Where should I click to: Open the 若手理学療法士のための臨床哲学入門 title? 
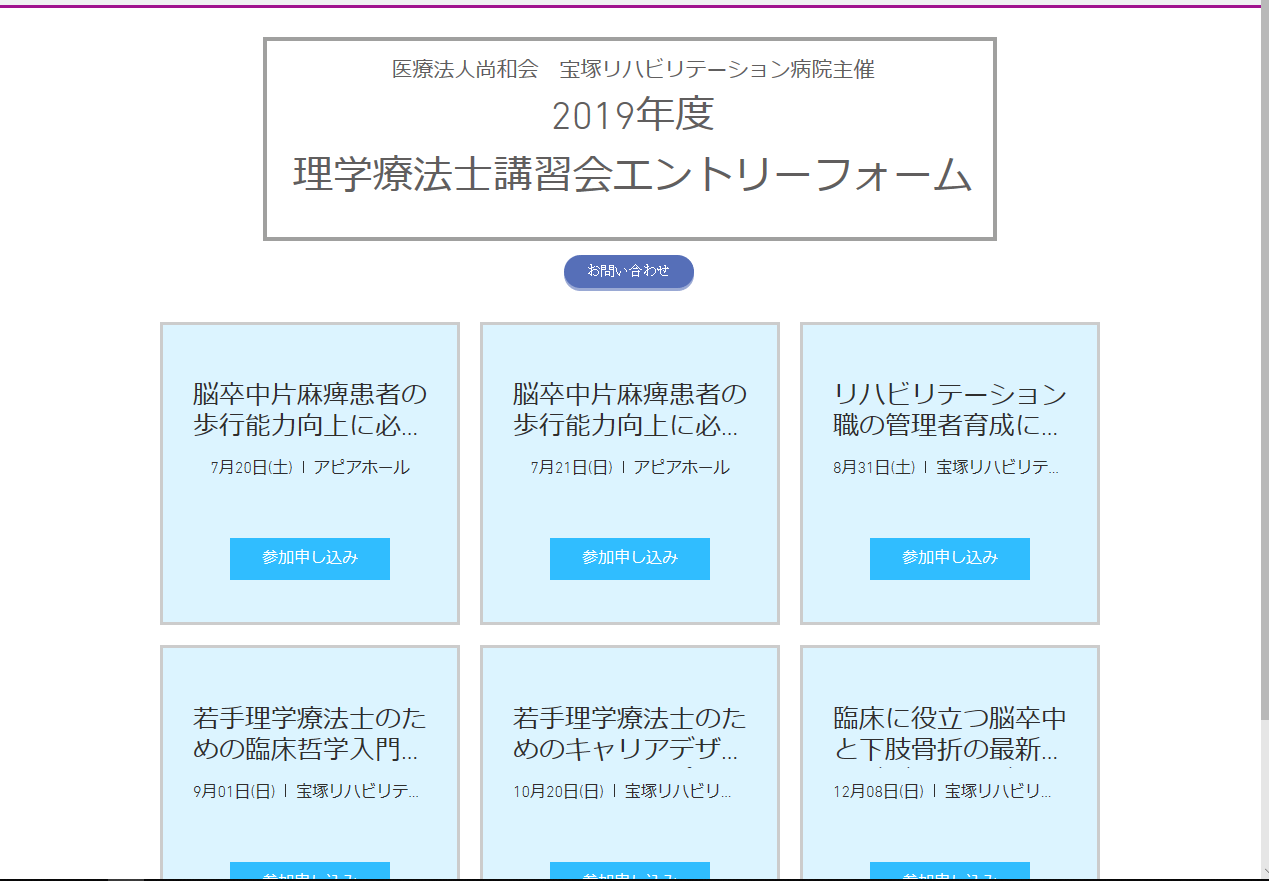coord(310,734)
